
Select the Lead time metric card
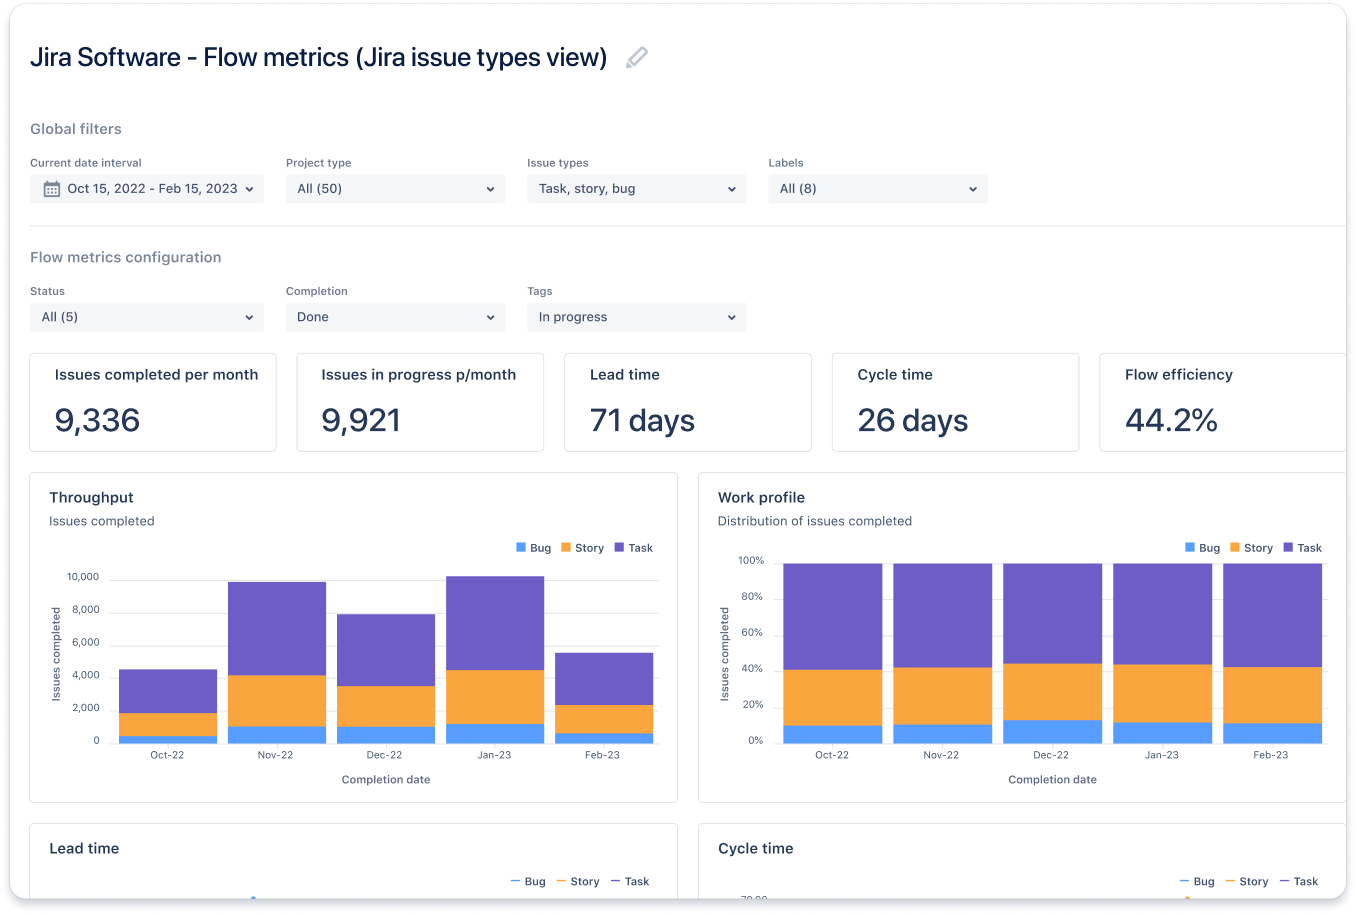coord(687,402)
